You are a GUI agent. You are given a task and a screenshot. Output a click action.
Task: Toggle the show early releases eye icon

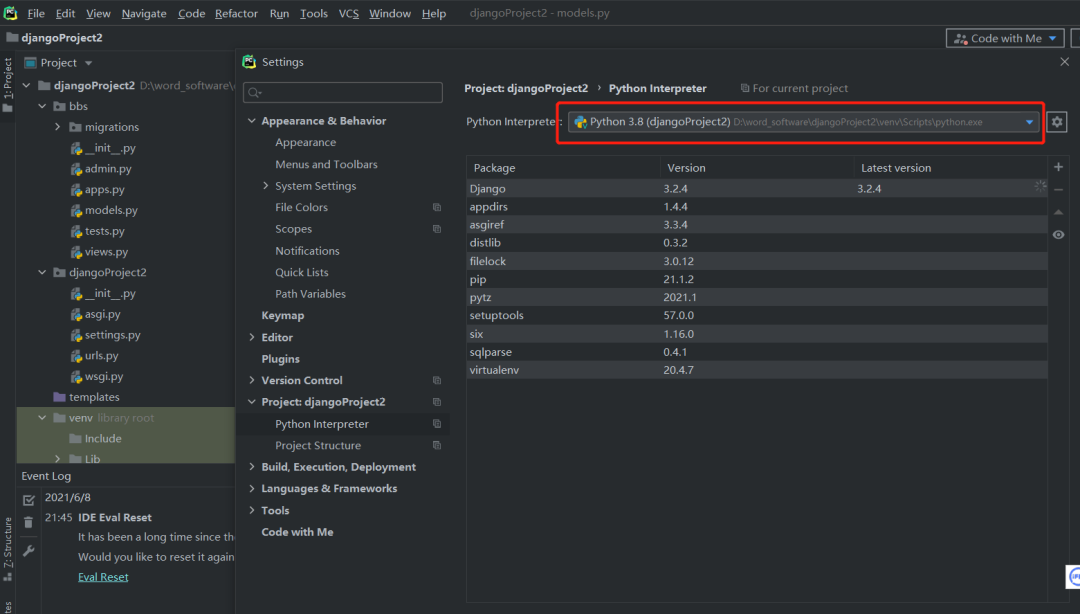tap(1059, 235)
